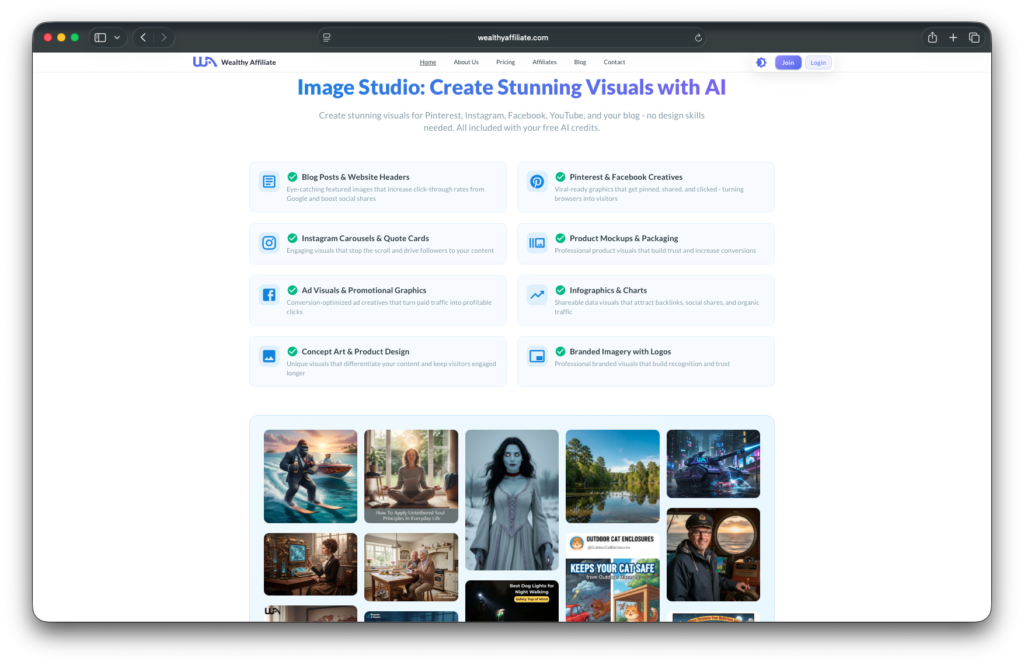Click the Join button
The width and height of the screenshot is (1024, 665).
[788, 62]
